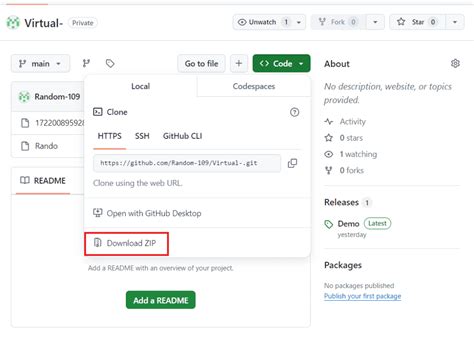Viewport: 474px width, 364px height.
Task: Click the desktop icon beside Open with GitHub Desktop
Action: (98, 213)
